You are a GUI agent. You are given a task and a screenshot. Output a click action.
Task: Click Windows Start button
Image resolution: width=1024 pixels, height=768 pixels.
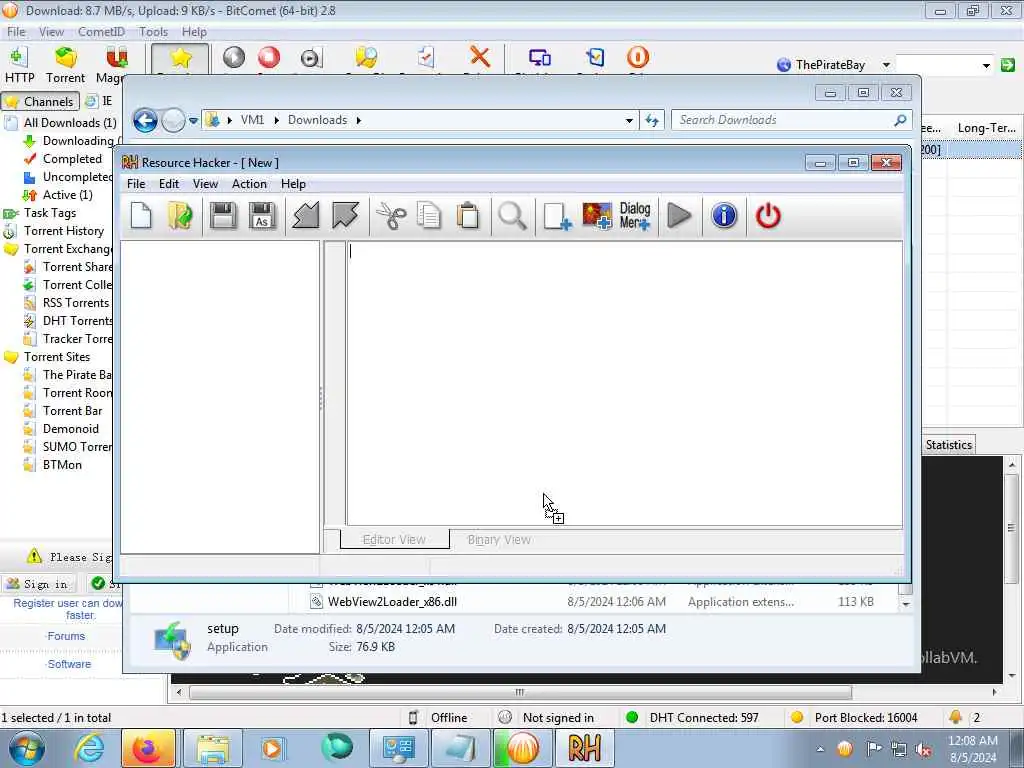(x=26, y=748)
